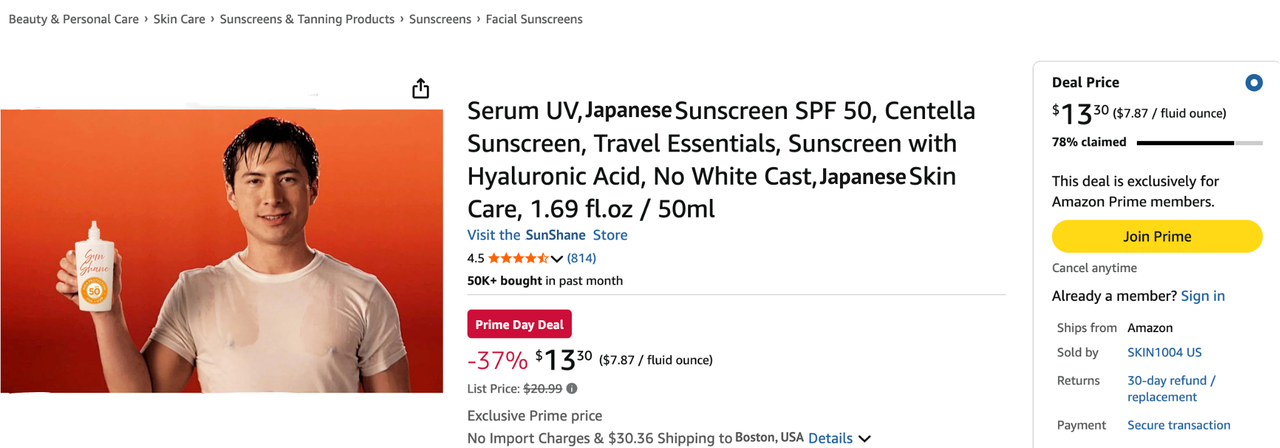Click the List Price info icon
Viewport: 1280px width, 448px height.
coord(572,388)
